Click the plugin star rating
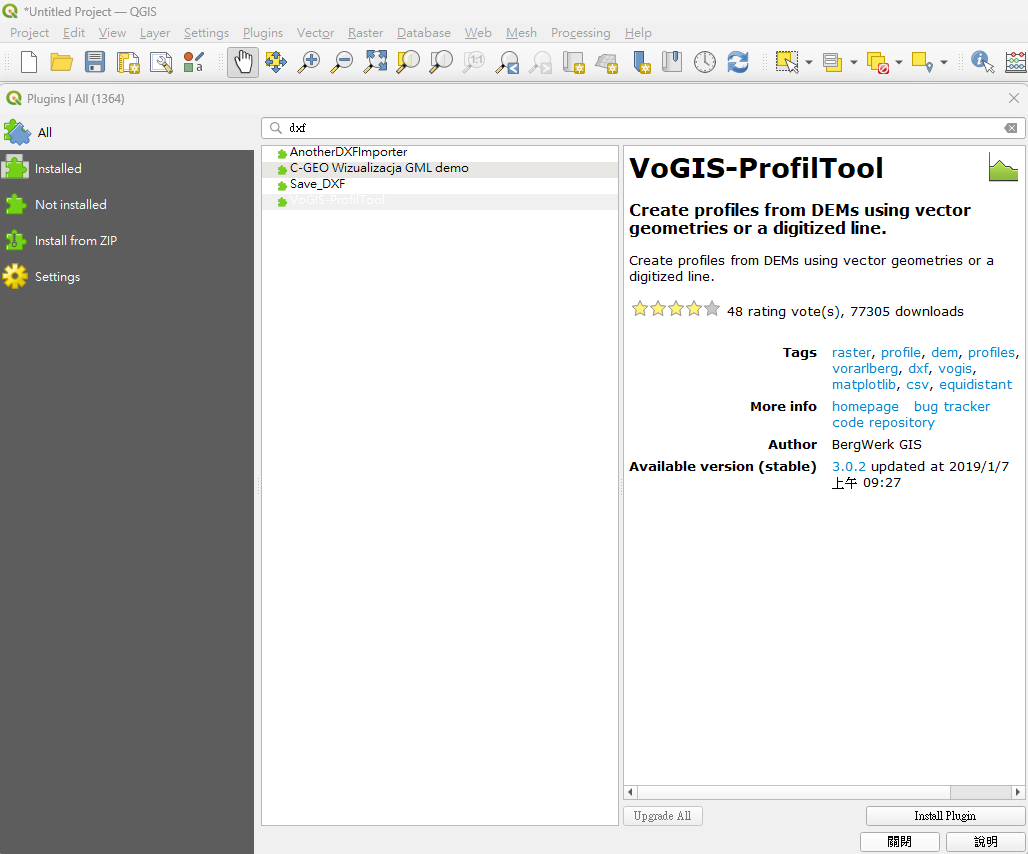The image size is (1028, 854). pyautogui.click(x=676, y=309)
